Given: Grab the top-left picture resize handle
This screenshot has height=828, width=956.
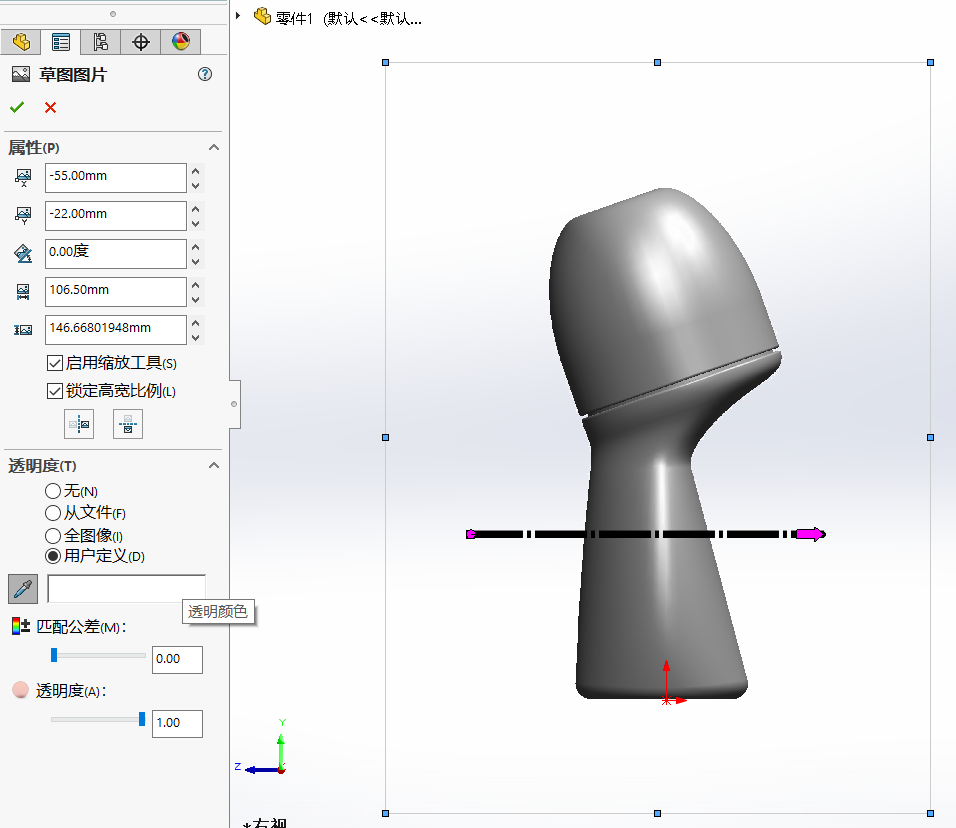Looking at the screenshot, I should point(385,62).
